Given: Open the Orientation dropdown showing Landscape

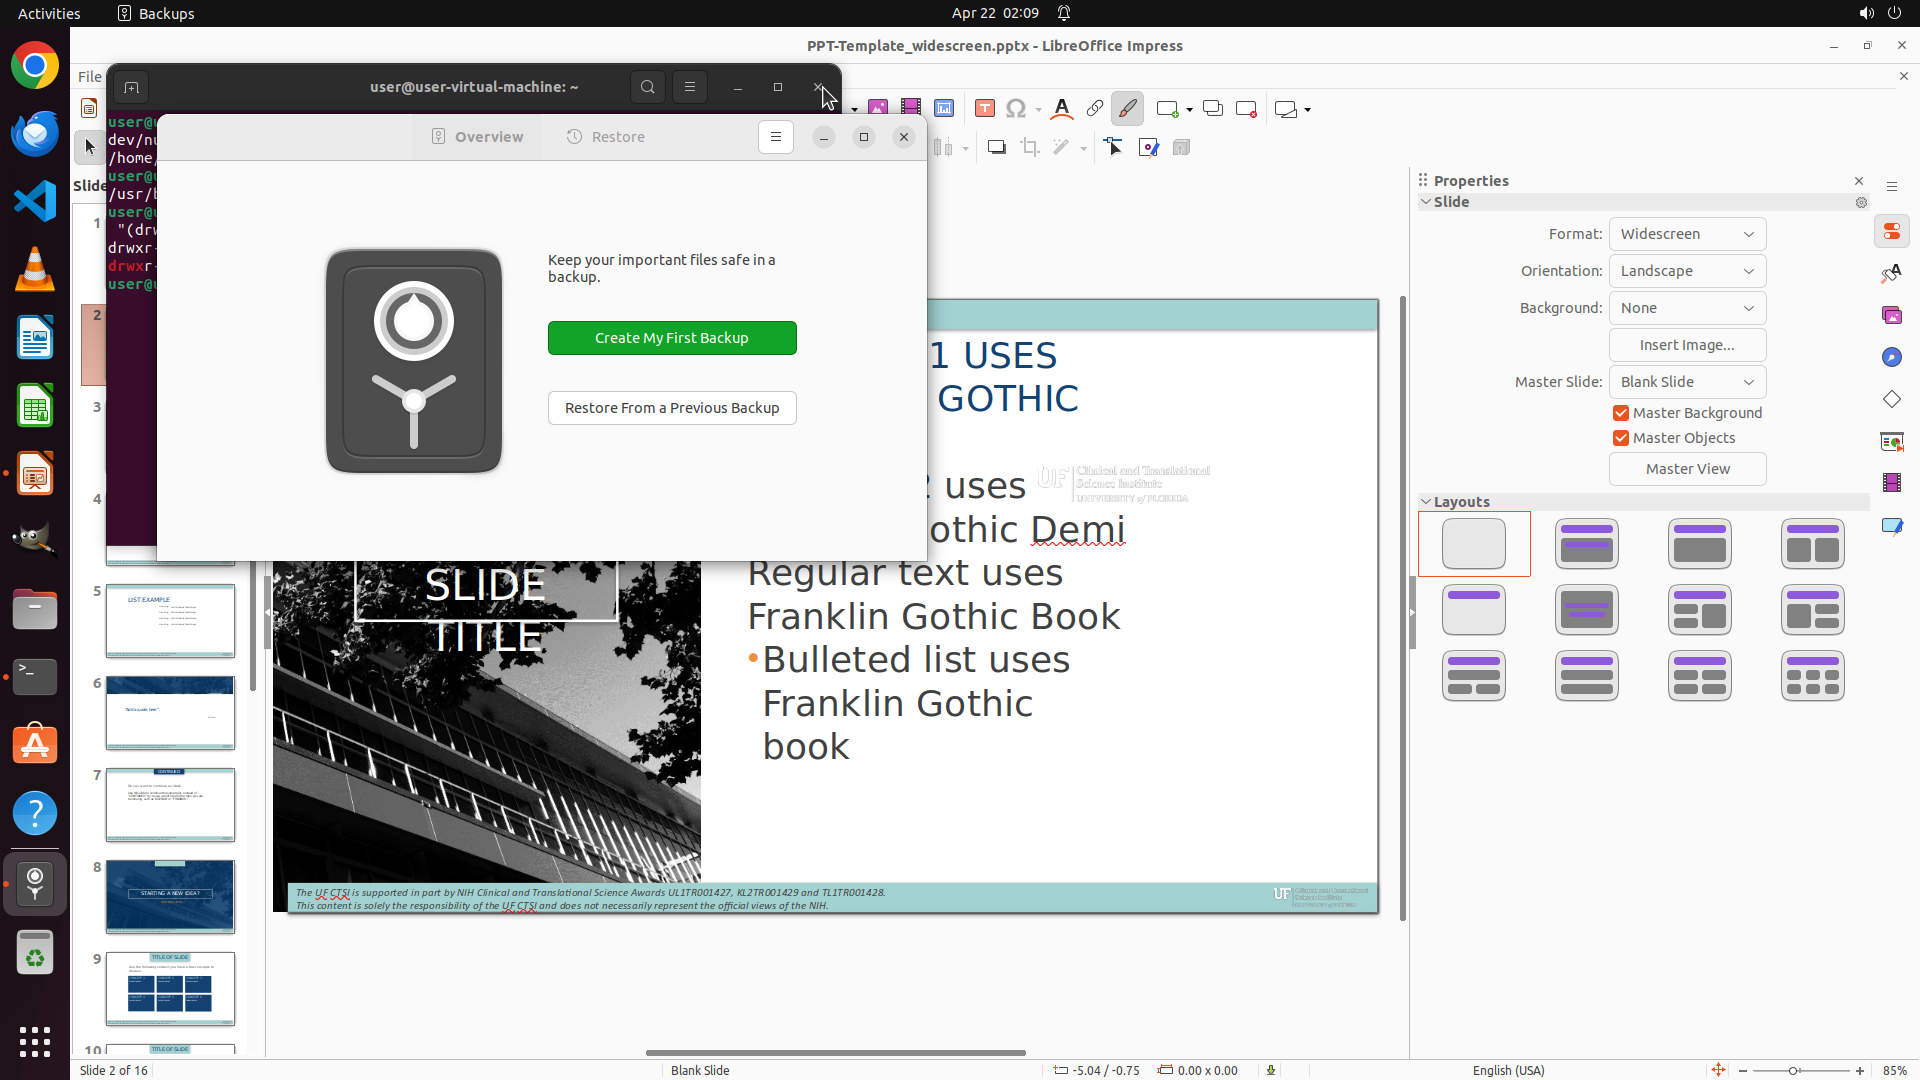Looking at the screenshot, I should (1687, 271).
